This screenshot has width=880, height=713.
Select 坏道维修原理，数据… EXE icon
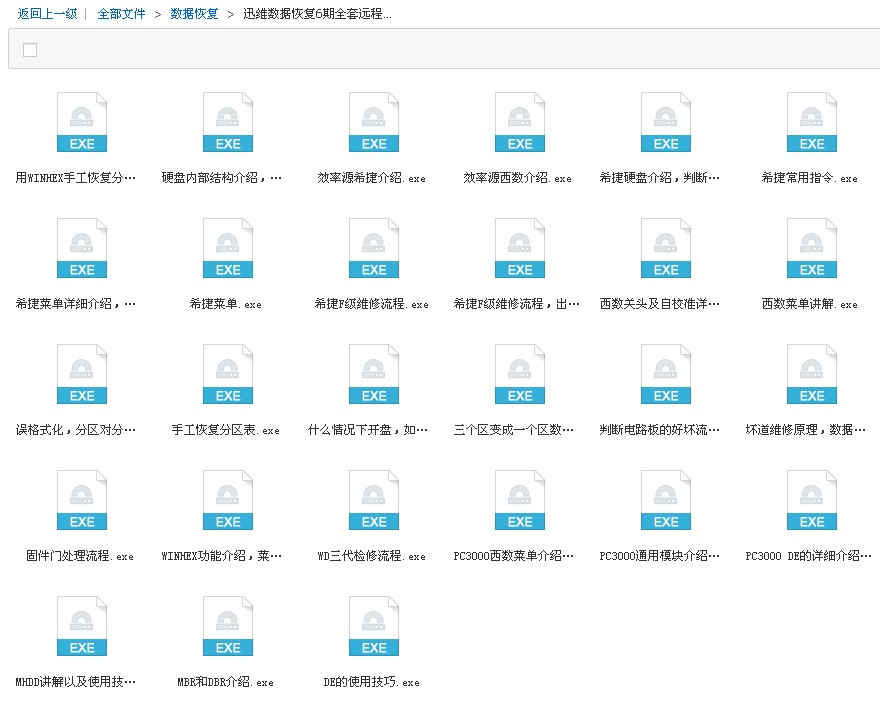(812, 374)
